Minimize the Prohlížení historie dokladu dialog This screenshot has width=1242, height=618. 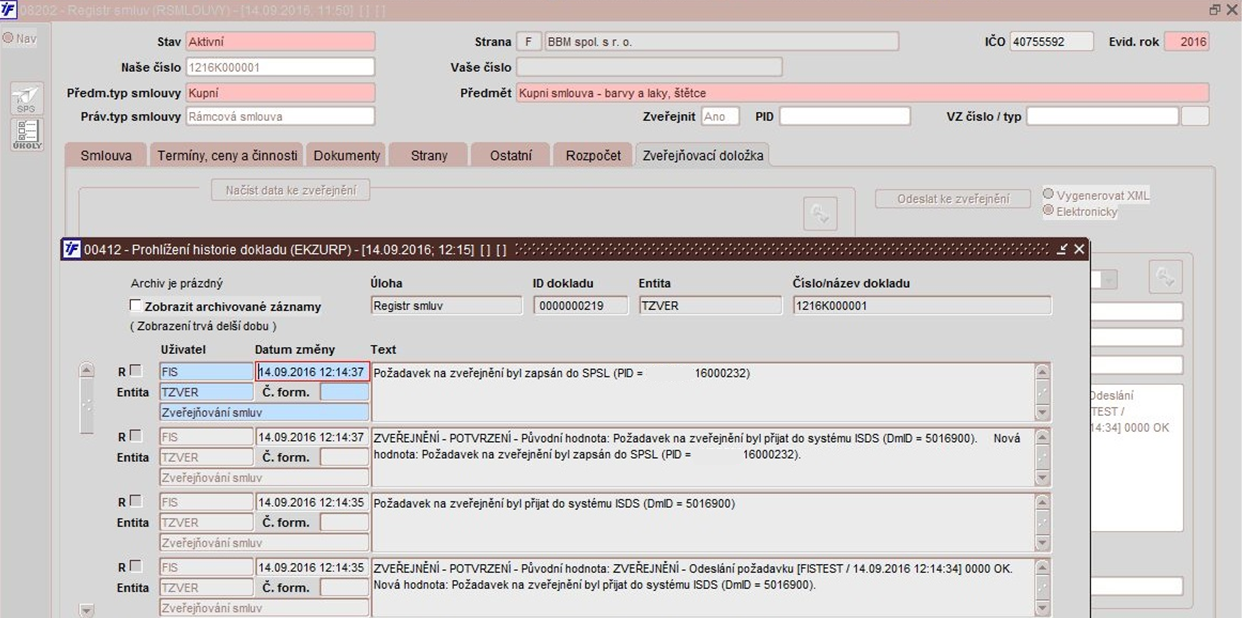pos(1062,249)
